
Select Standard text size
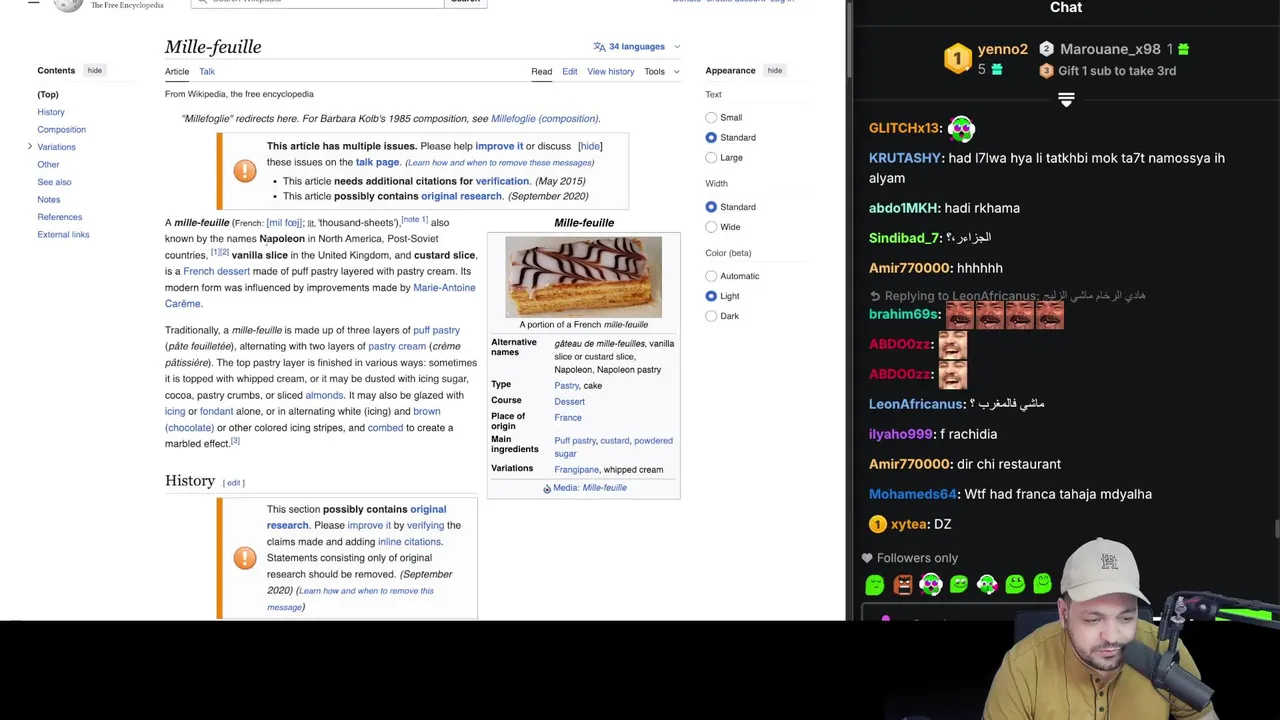(711, 137)
